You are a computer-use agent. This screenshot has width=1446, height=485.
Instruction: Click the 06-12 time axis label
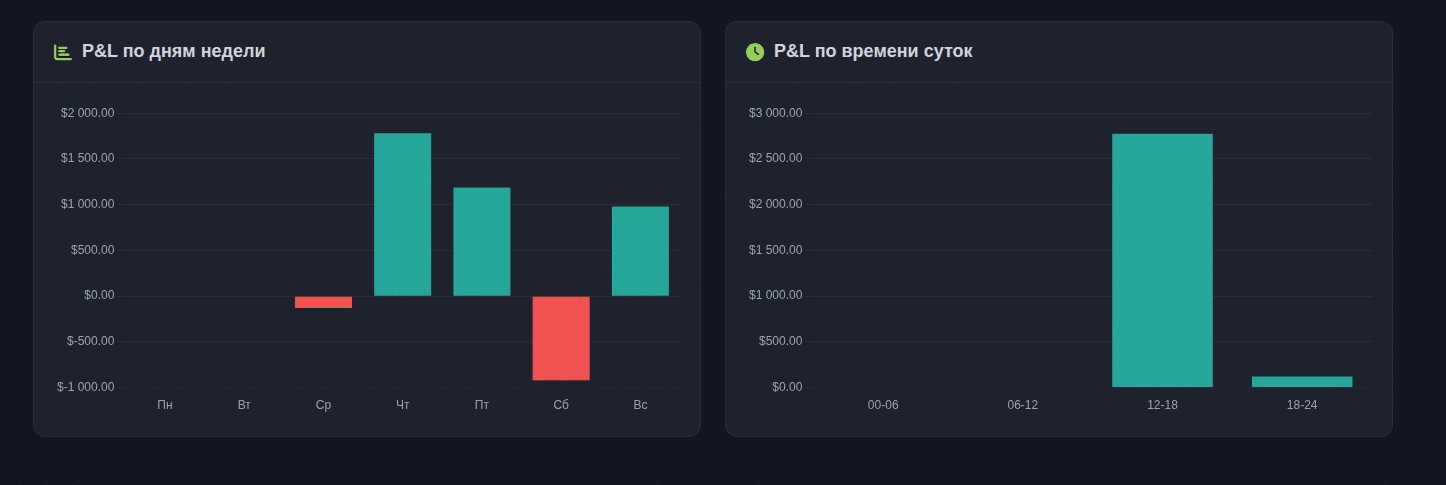tap(1022, 405)
